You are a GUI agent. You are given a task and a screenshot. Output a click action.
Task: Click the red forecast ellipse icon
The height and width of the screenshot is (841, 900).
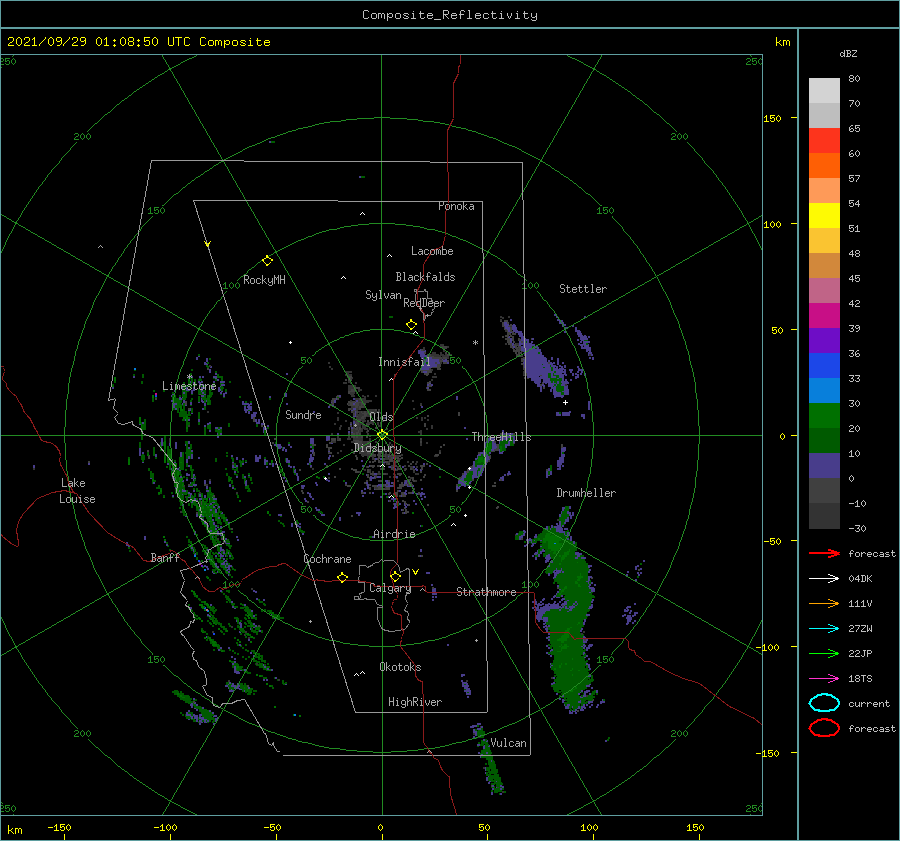[824, 728]
